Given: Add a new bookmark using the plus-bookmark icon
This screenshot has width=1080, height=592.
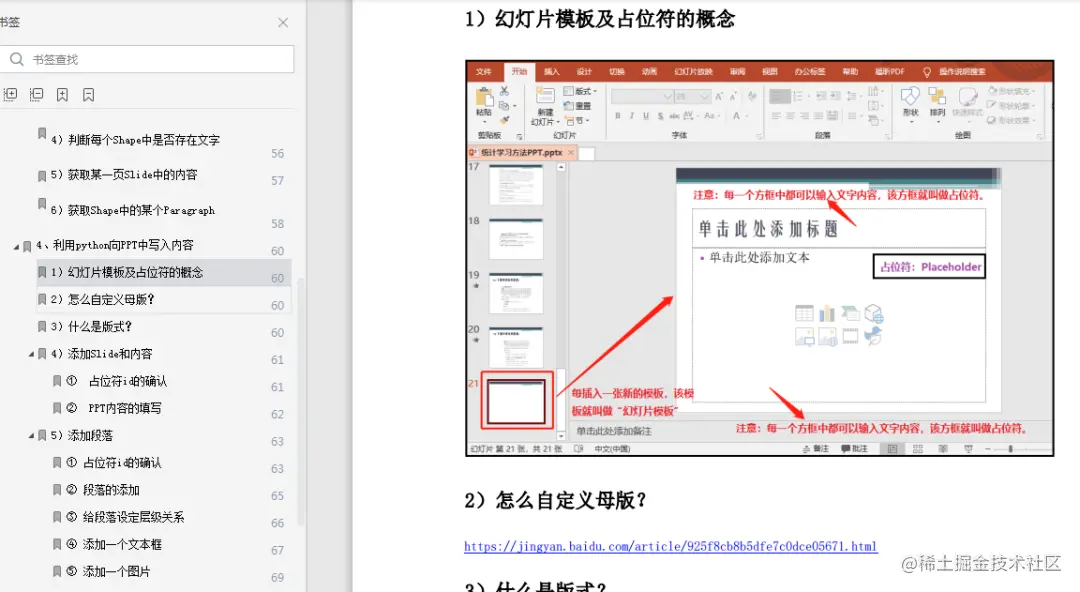Looking at the screenshot, I should point(61,94).
